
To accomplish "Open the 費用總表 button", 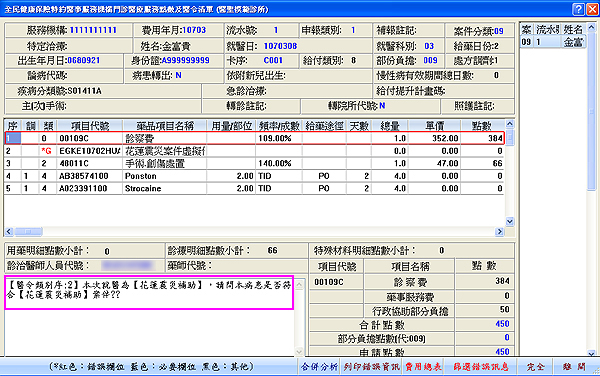I will tap(423, 367).
